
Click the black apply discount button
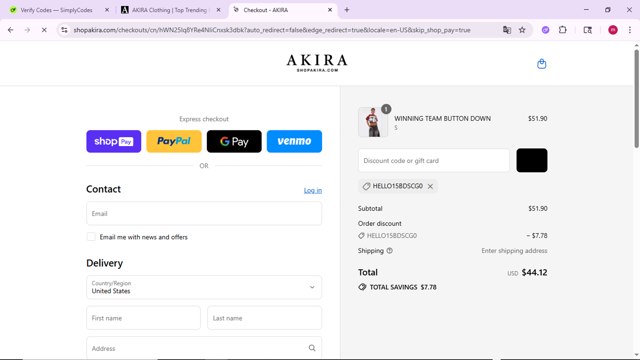coord(531,160)
